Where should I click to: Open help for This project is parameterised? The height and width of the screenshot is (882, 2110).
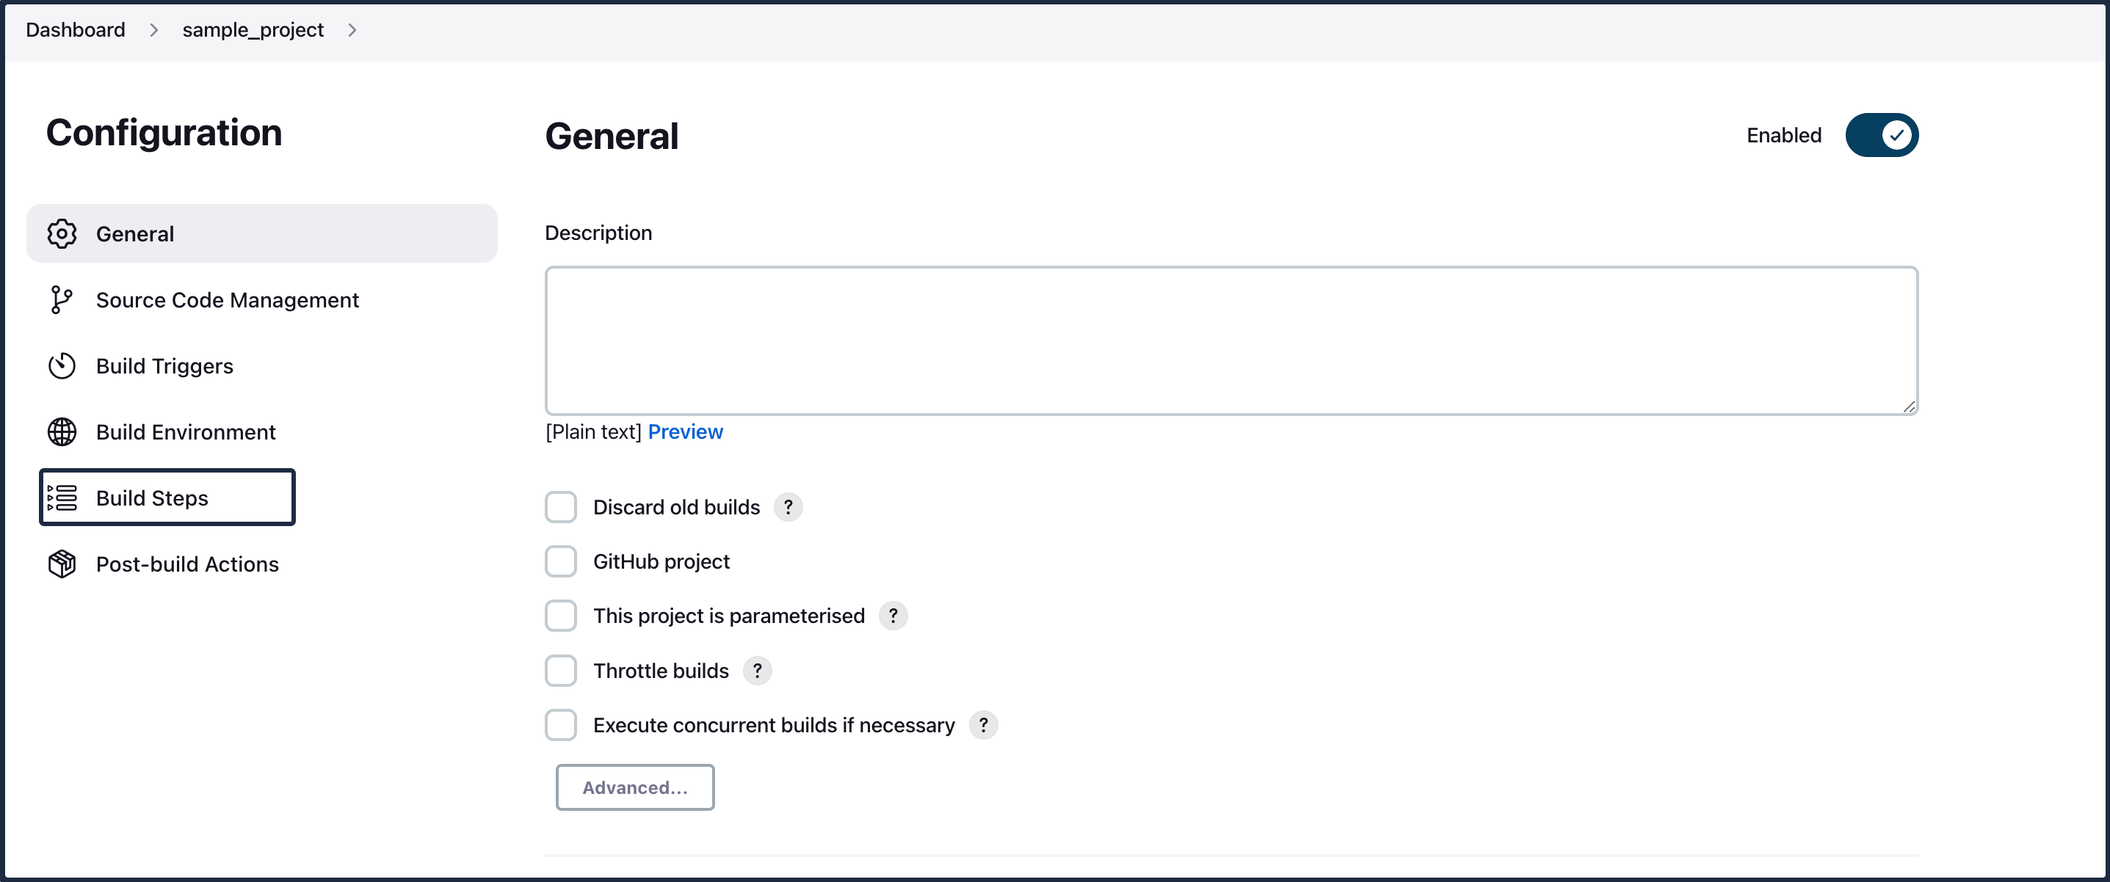tap(893, 616)
